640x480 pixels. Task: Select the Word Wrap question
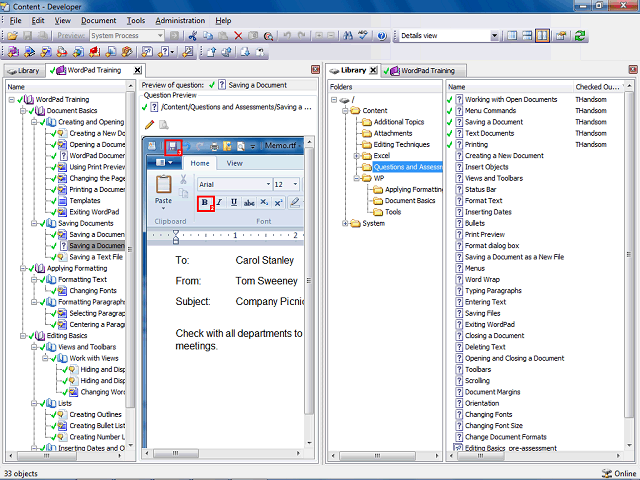482,280
